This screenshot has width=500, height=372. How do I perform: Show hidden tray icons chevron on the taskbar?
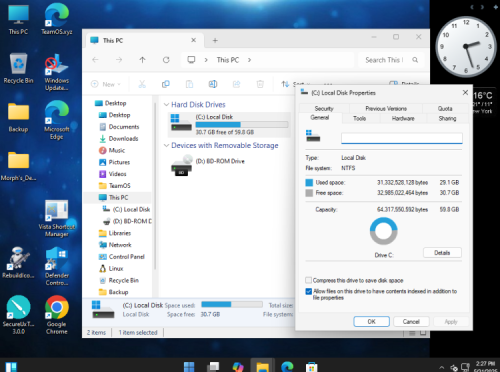click(x=442, y=367)
